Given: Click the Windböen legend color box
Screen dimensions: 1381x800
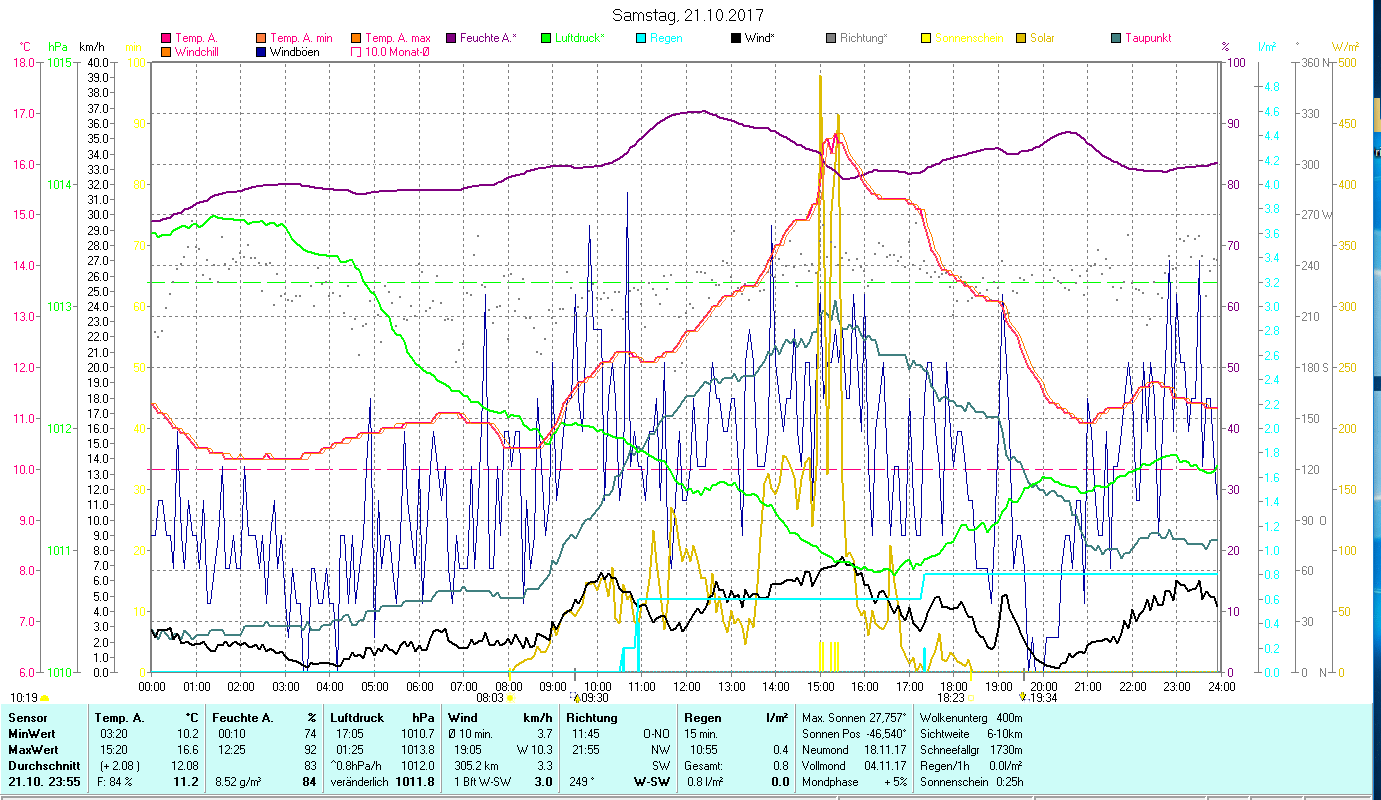Looking at the screenshot, I should (x=262, y=51).
